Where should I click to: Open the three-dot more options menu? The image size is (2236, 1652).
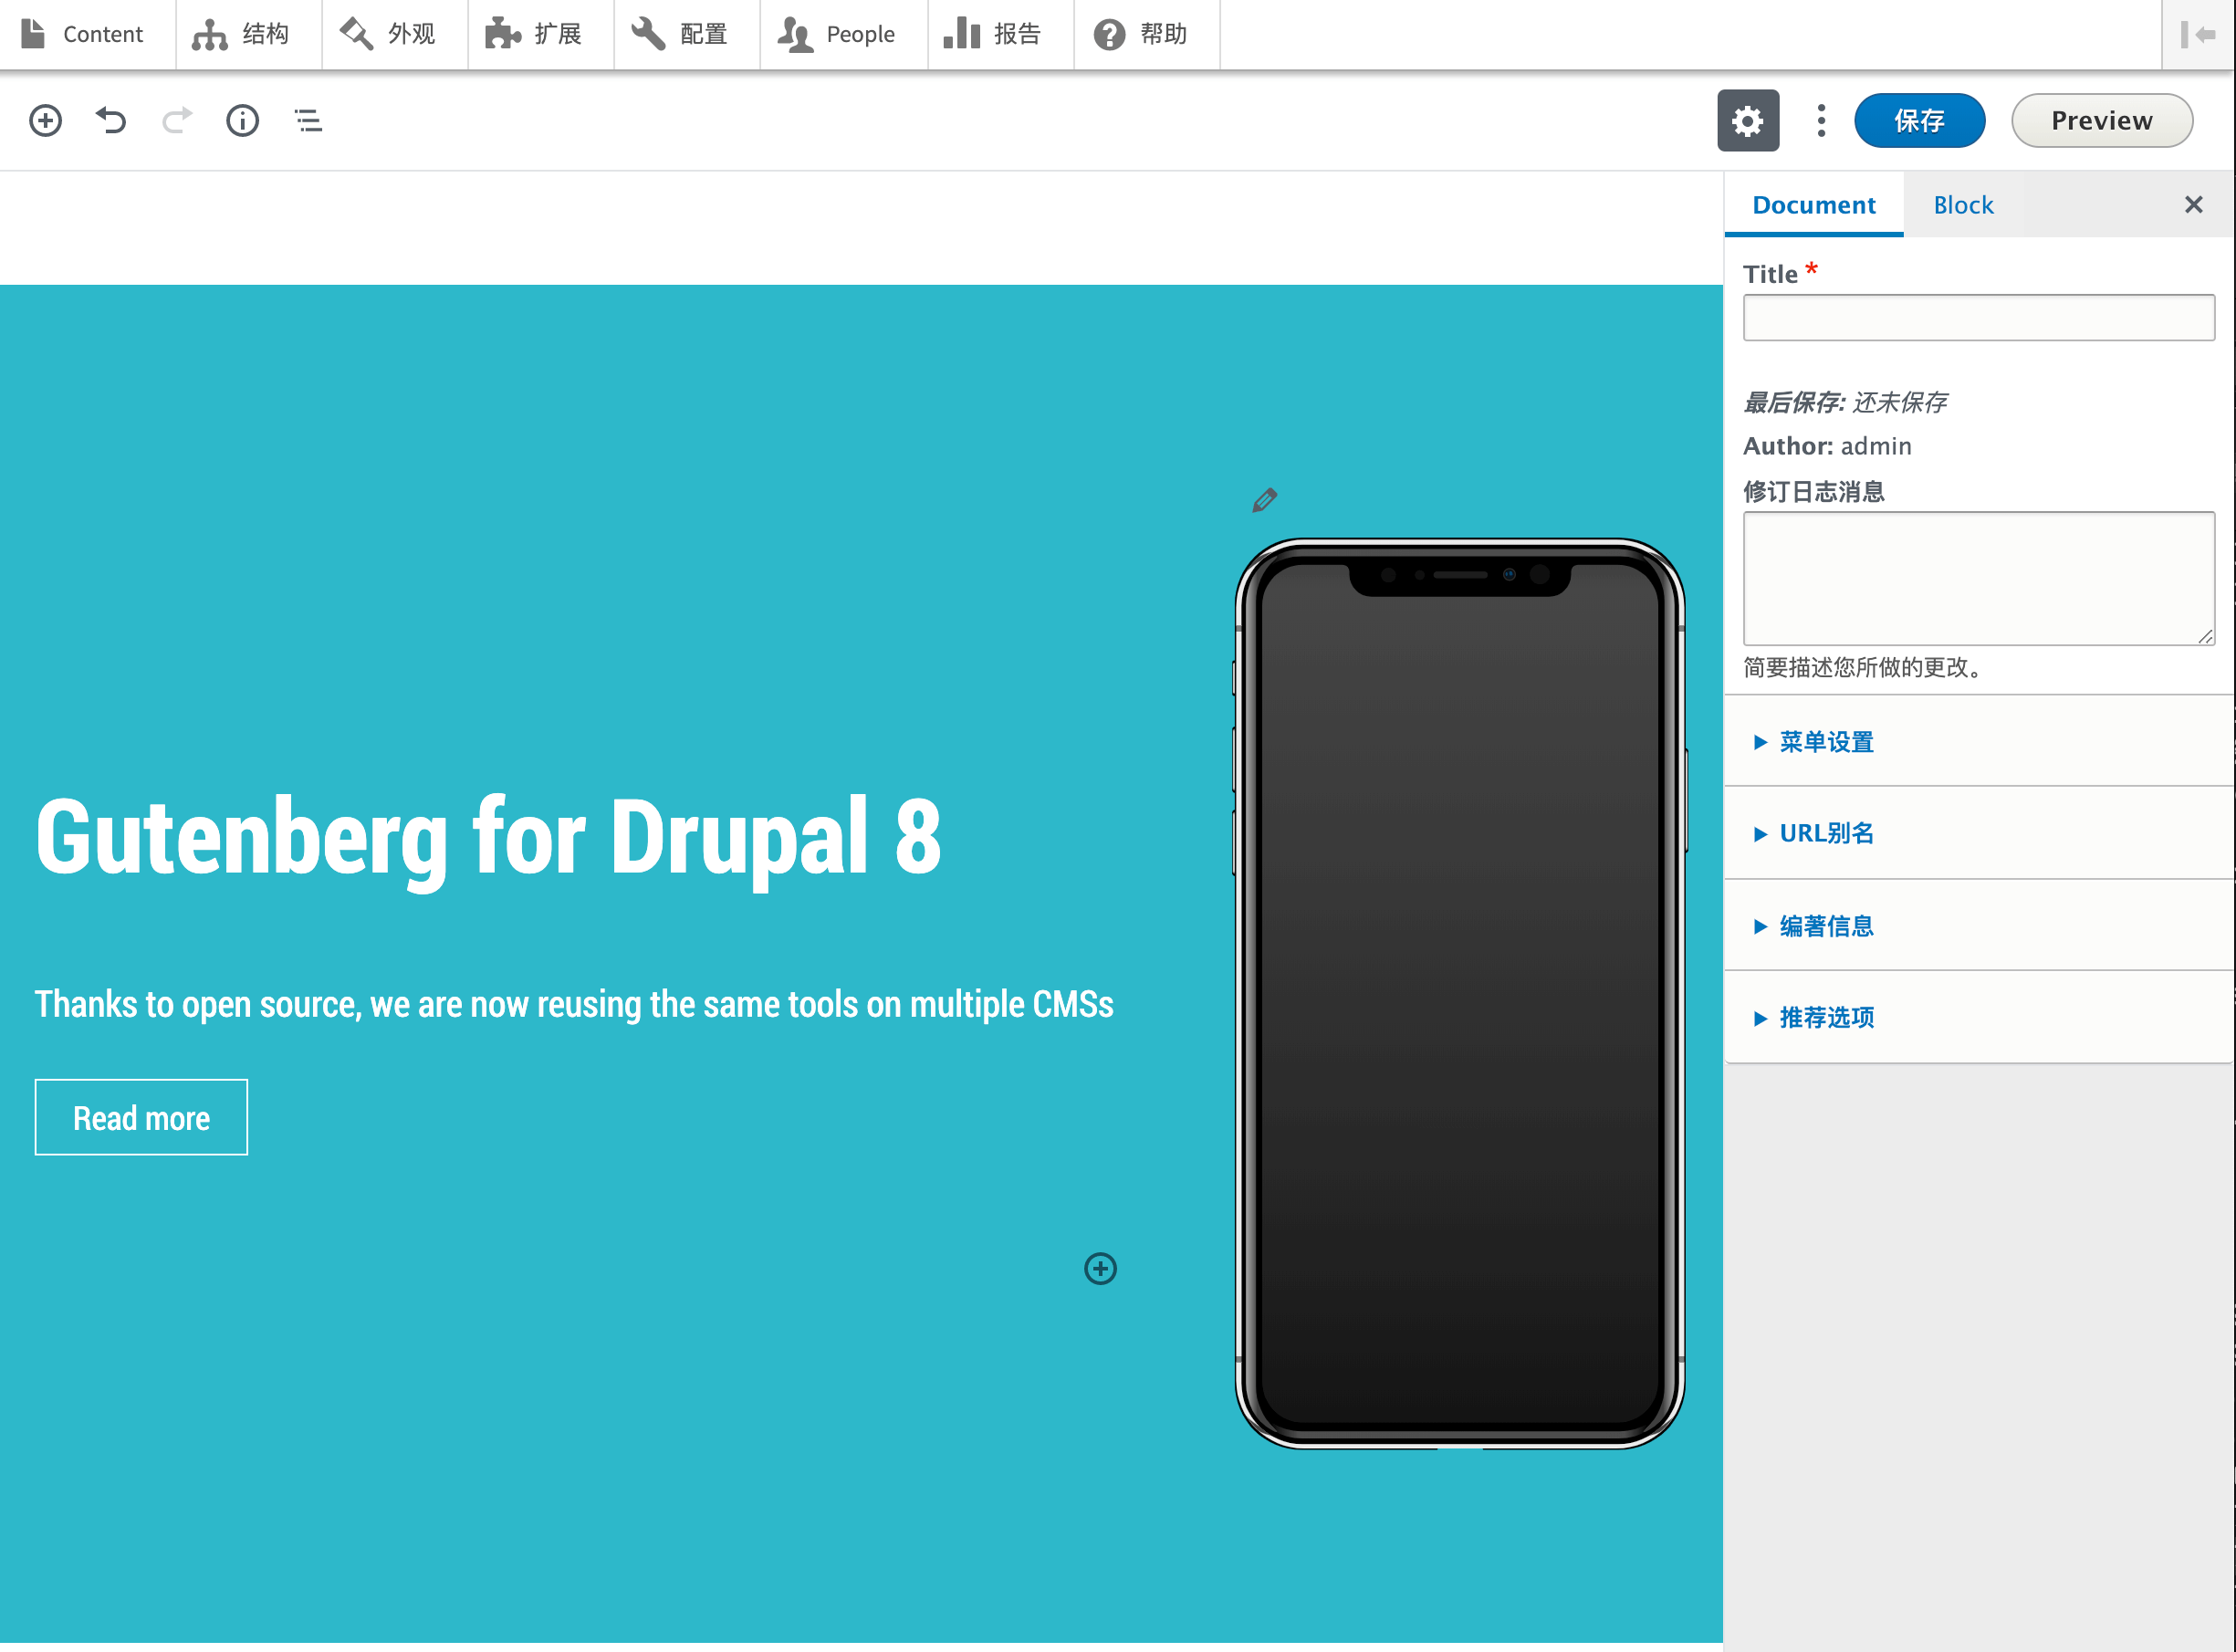coord(1821,121)
